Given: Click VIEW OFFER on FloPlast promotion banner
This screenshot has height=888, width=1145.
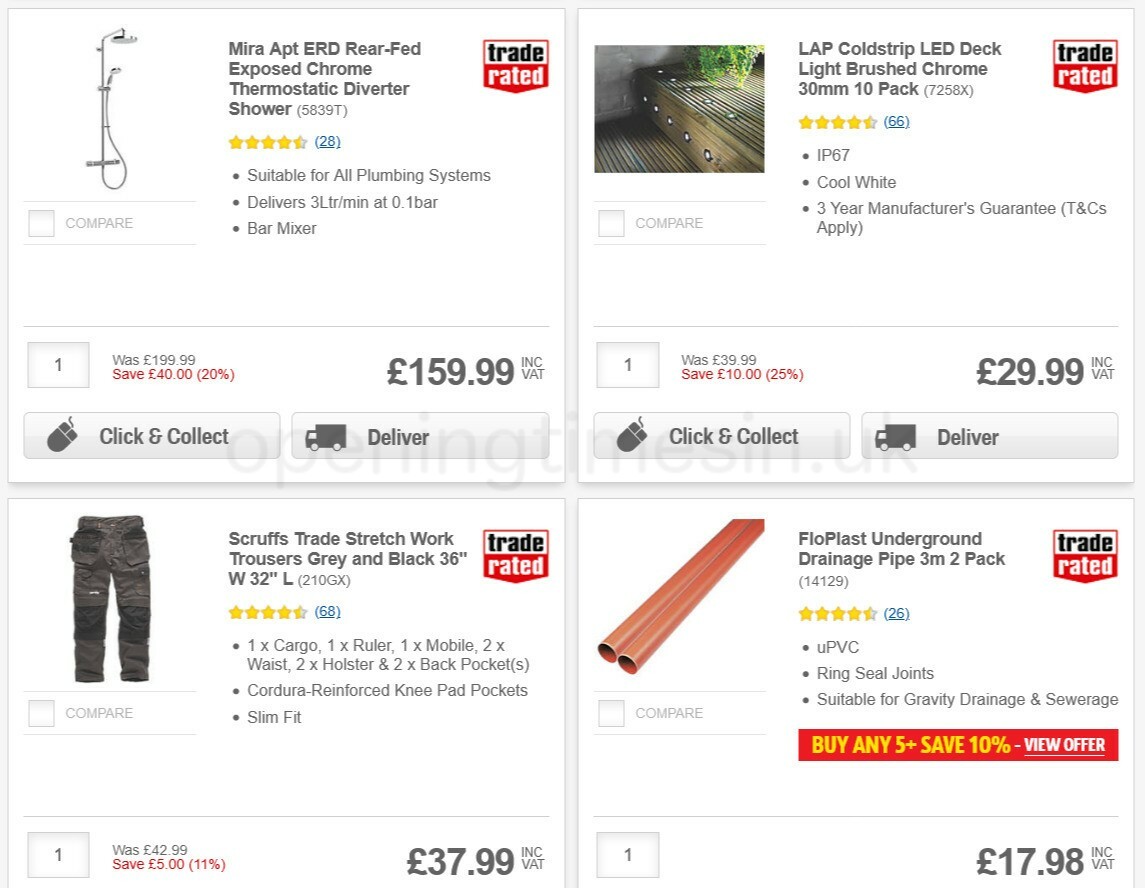Looking at the screenshot, I should pos(1065,745).
